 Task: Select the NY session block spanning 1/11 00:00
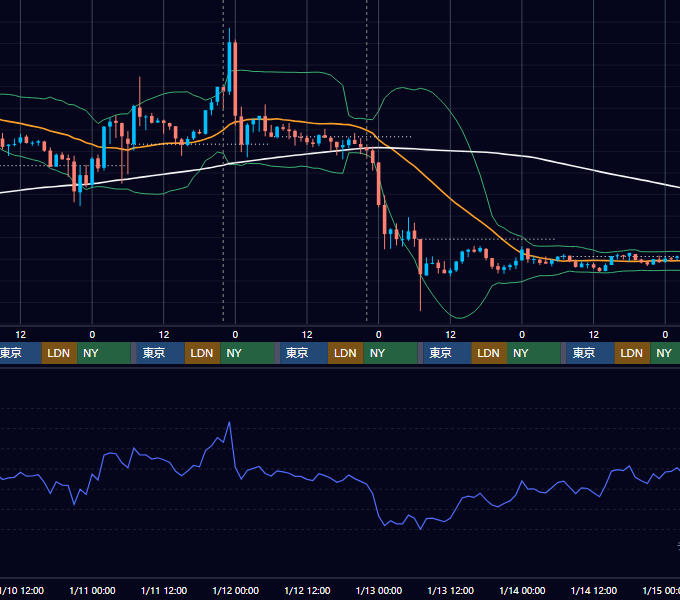tap(104, 353)
